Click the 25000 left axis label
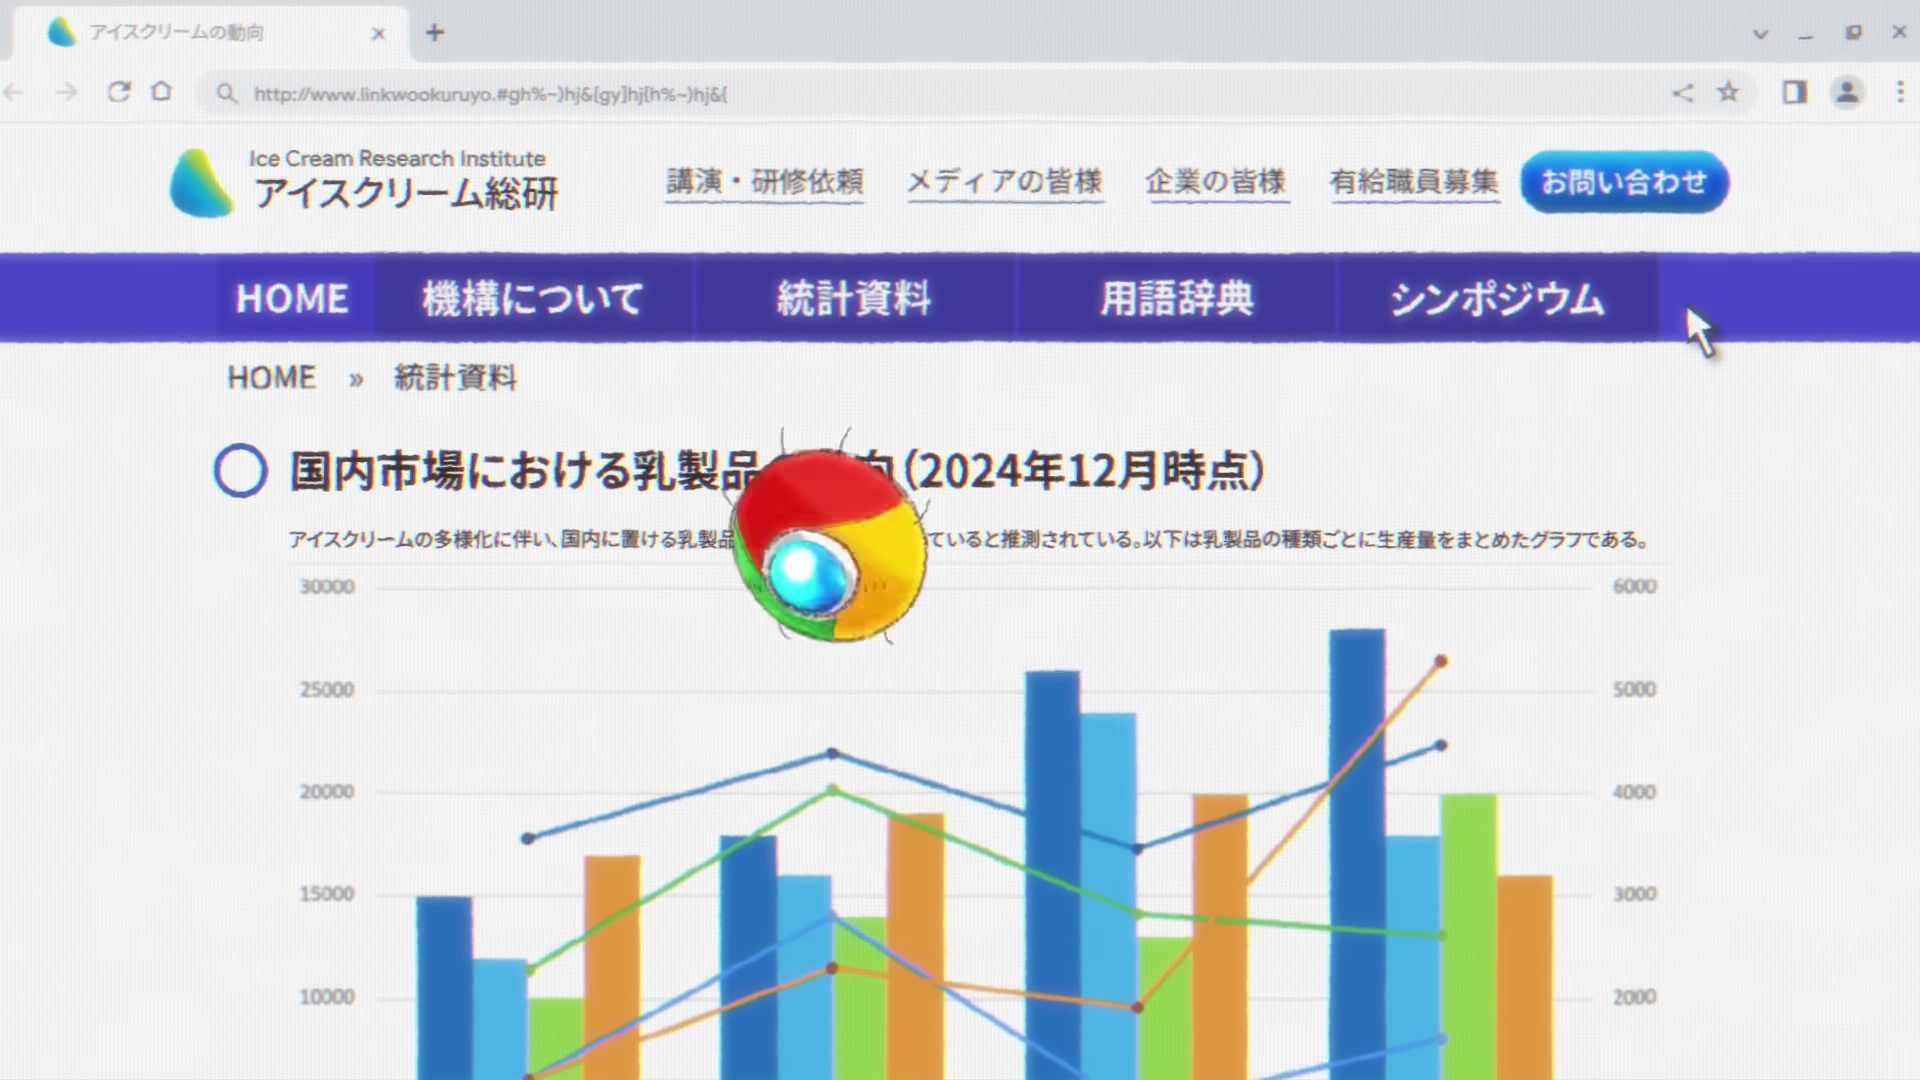Screen dimensions: 1920x1080 327,690
